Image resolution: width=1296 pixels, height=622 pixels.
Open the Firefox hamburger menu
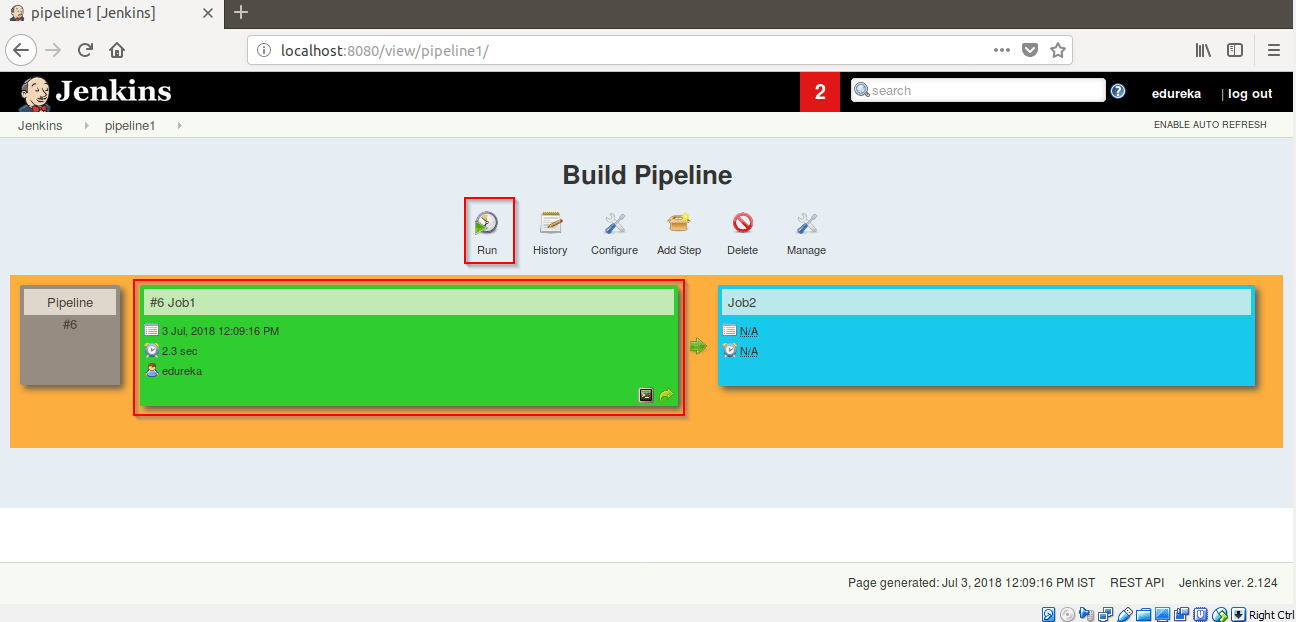click(x=1274, y=49)
